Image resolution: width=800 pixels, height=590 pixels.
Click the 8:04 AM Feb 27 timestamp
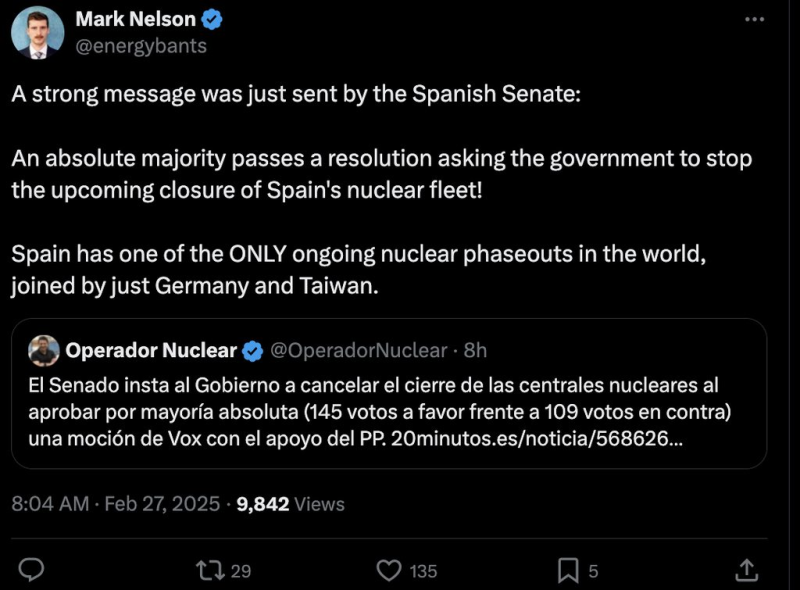click(x=114, y=504)
